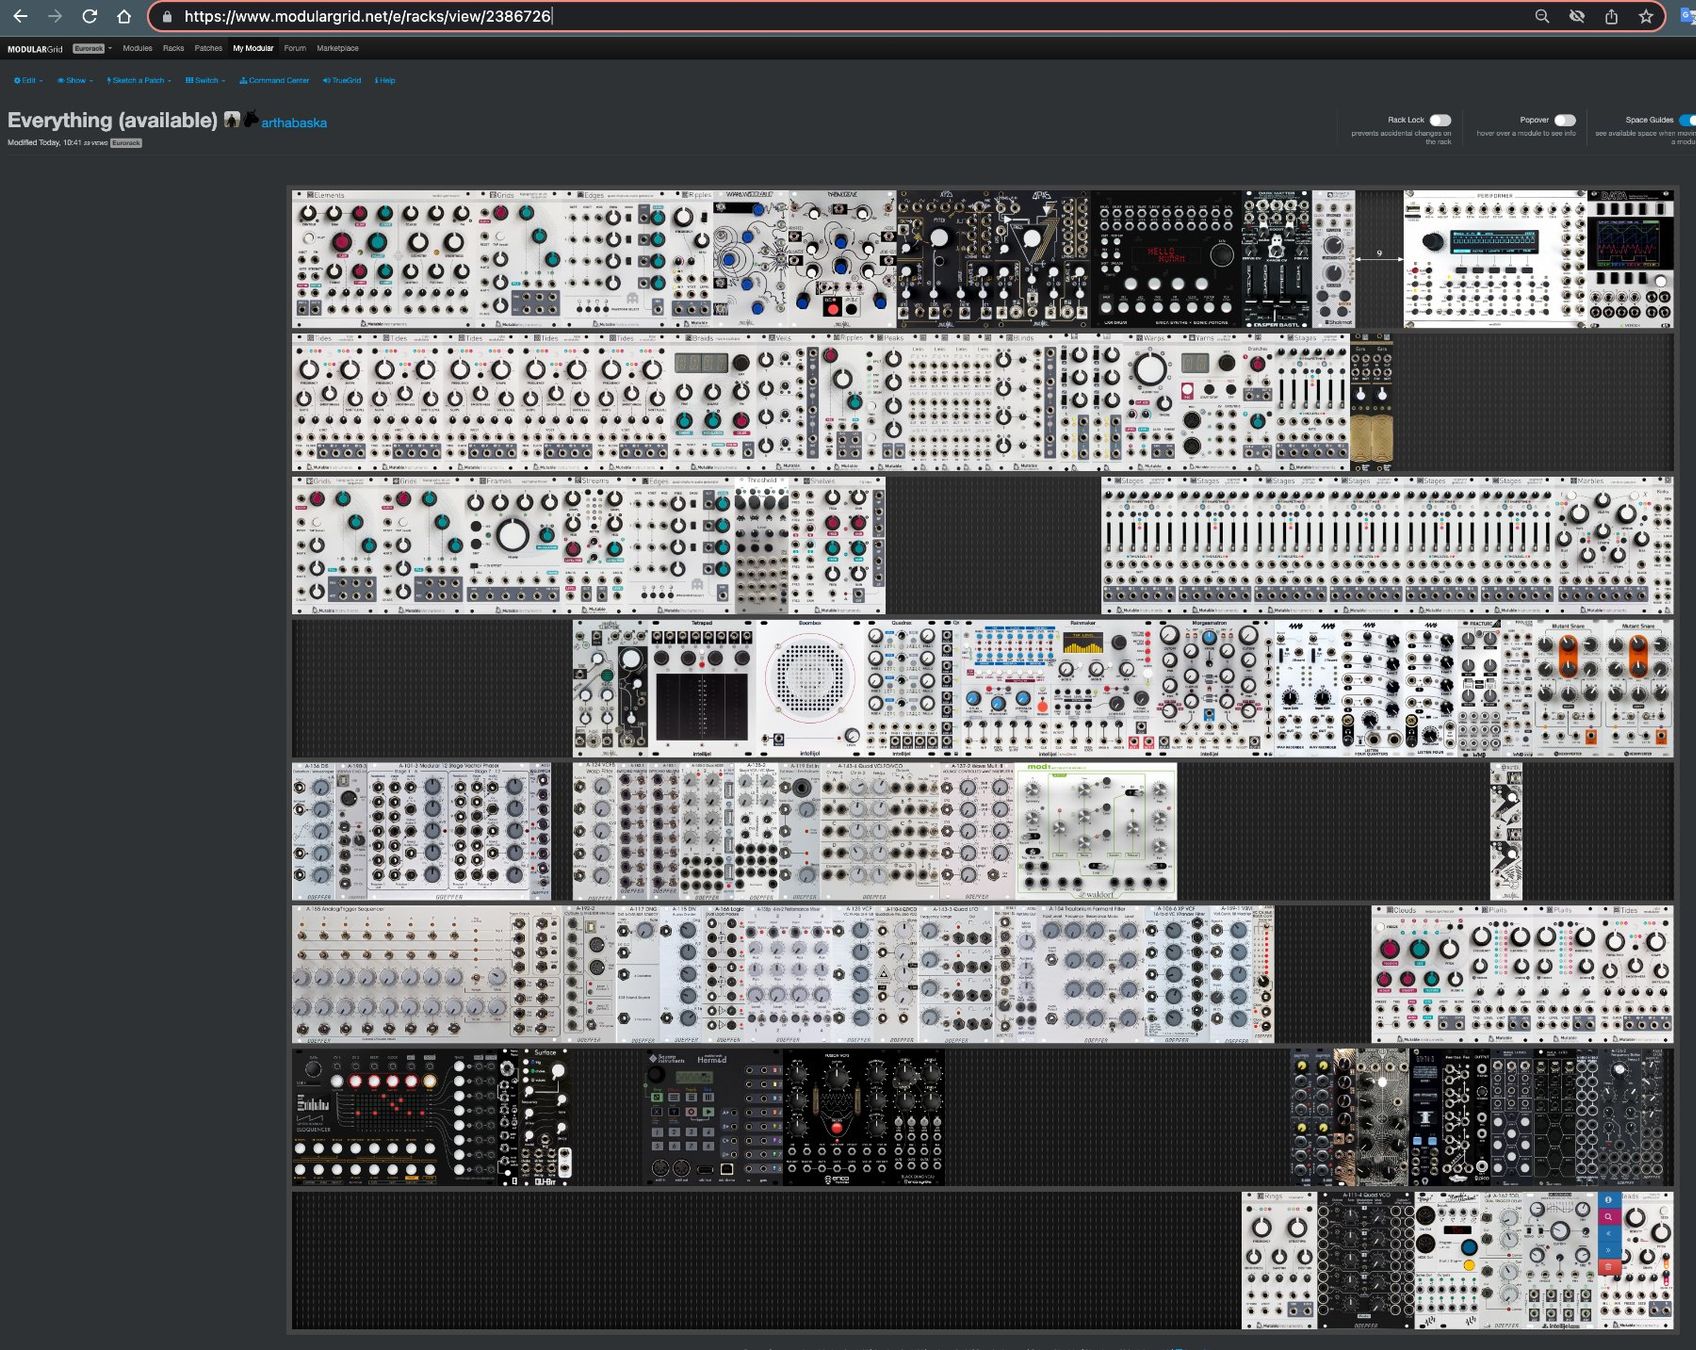Image resolution: width=1696 pixels, height=1350 pixels.
Task: Open the Switch dropdown menu
Action: click(205, 80)
